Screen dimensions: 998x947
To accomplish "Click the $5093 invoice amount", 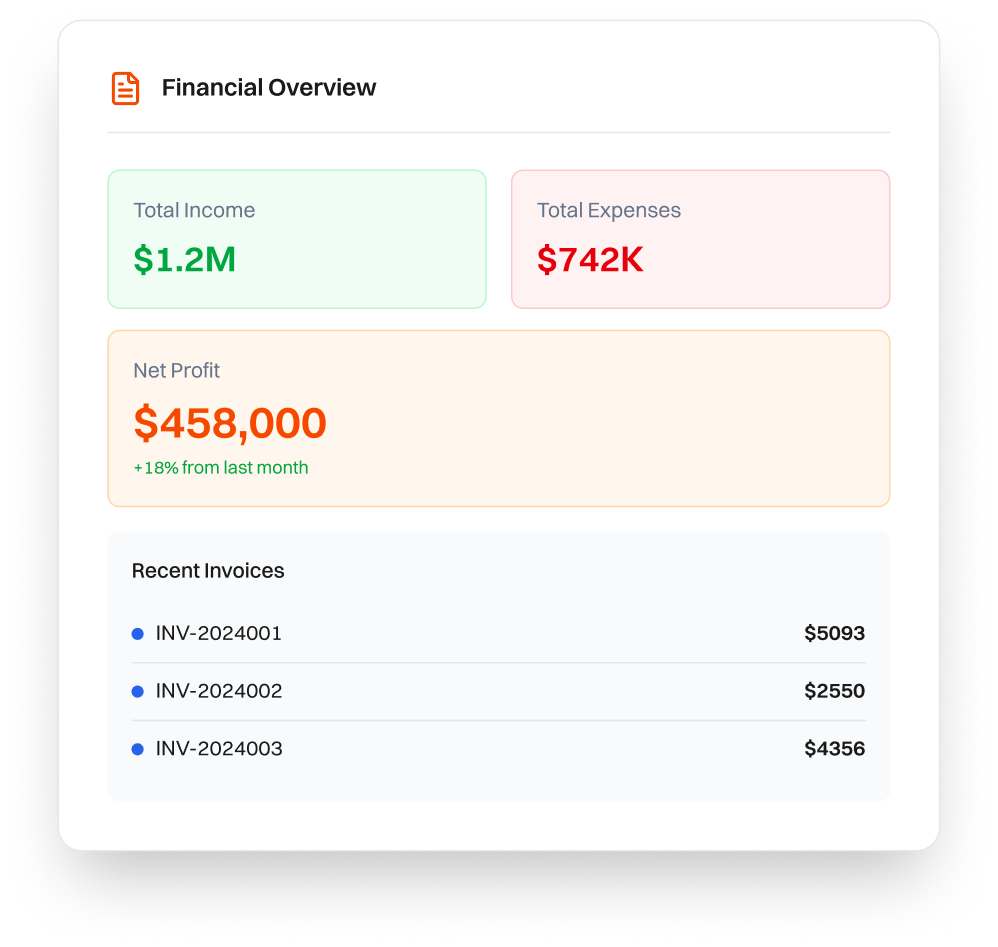I will tap(834, 633).
